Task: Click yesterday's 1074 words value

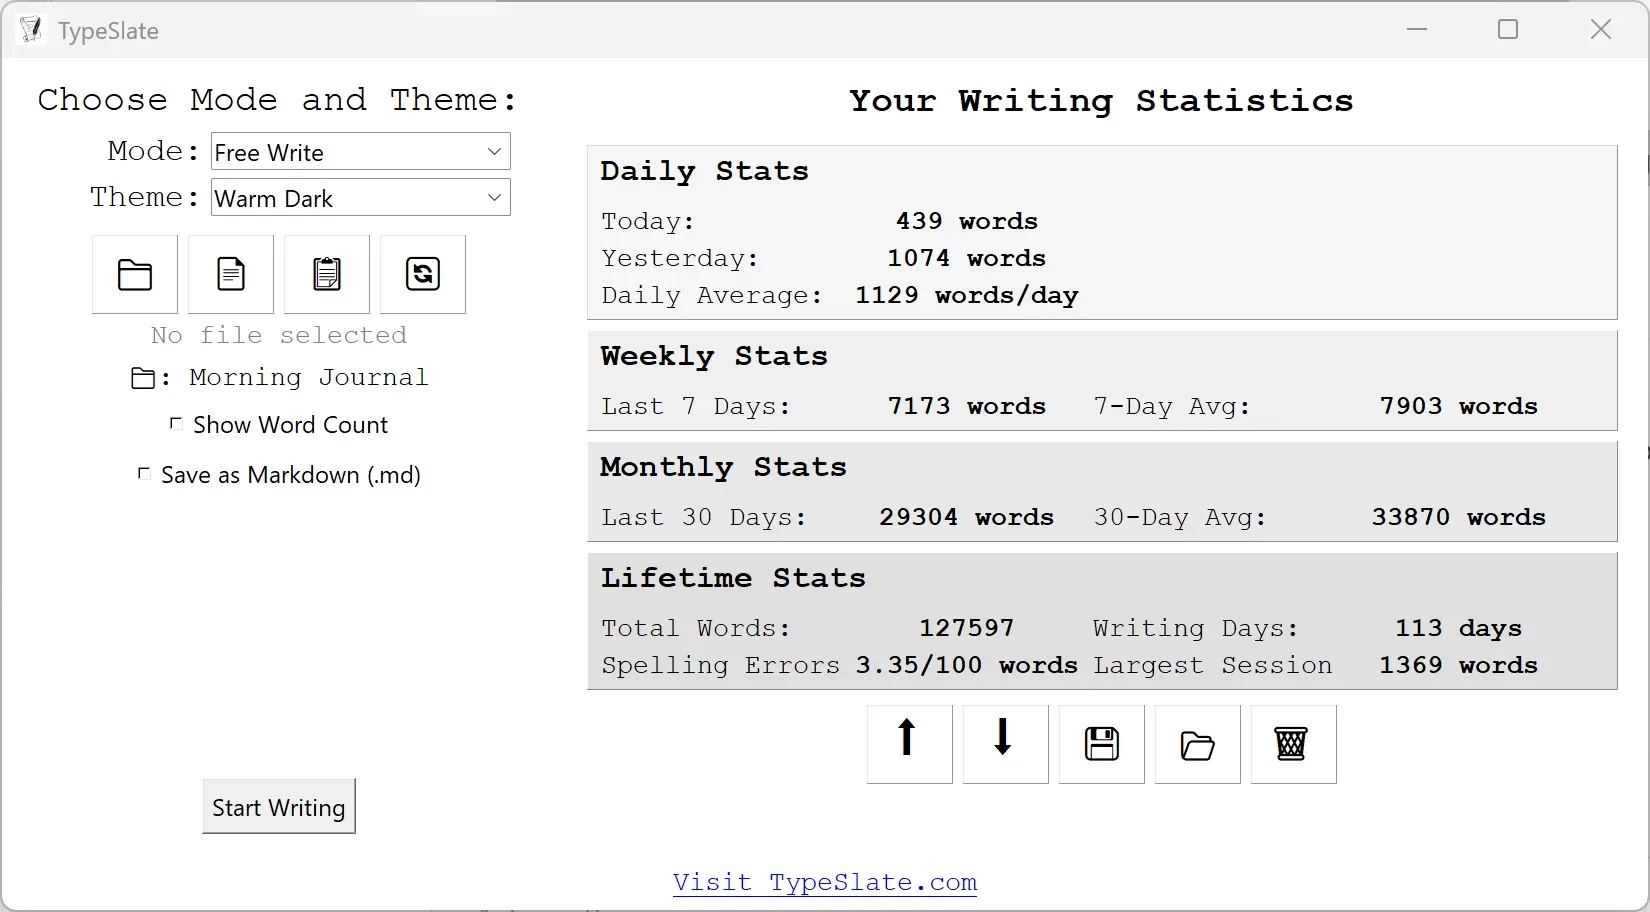Action: [967, 258]
